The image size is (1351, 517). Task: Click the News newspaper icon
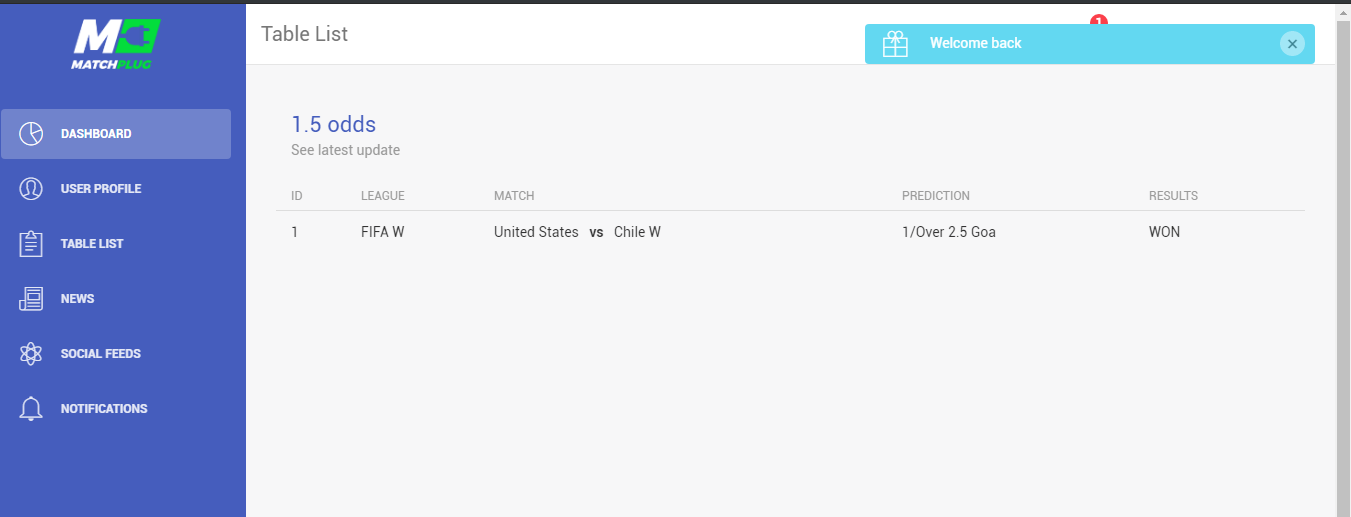pyautogui.click(x=31, y=299)
